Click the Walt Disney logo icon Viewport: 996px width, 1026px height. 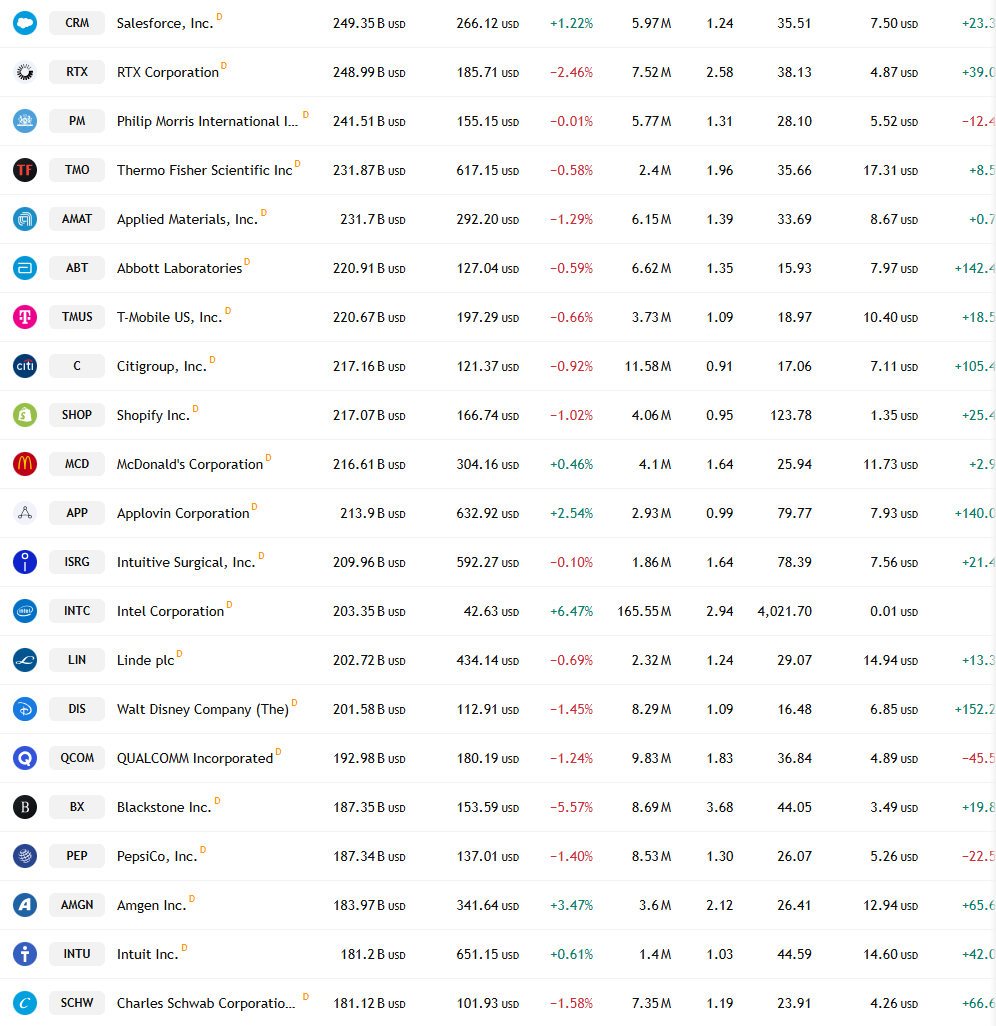[25, 709]
